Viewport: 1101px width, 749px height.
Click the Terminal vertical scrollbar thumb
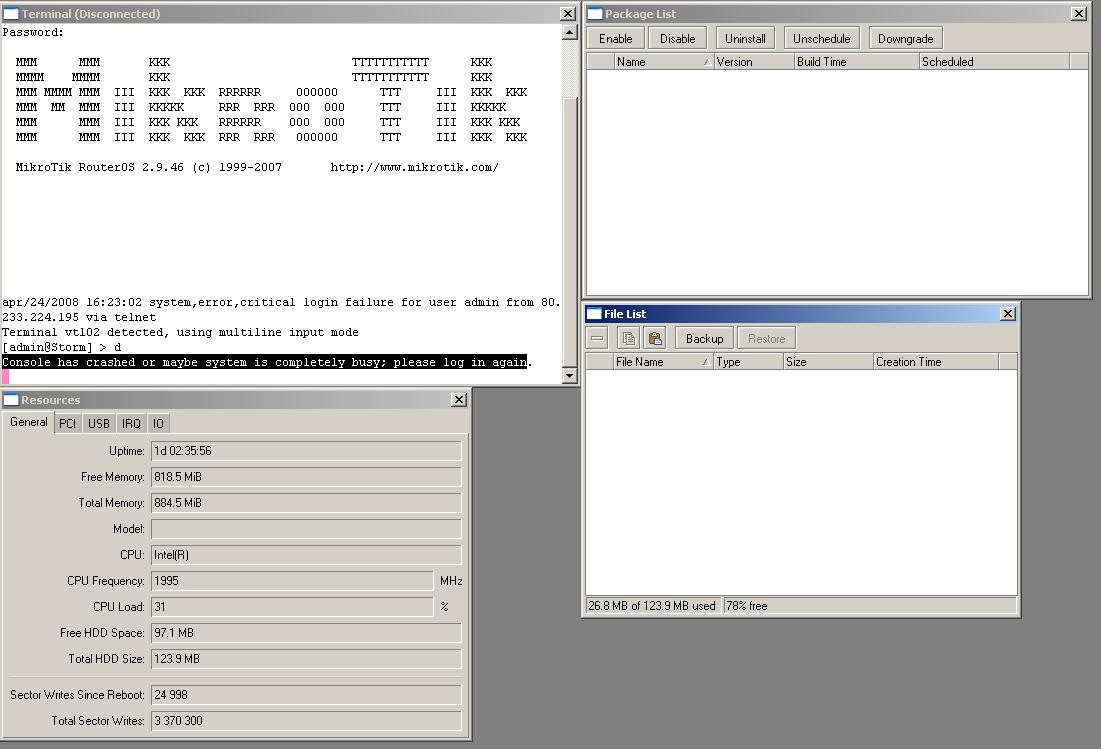(569, 232)
